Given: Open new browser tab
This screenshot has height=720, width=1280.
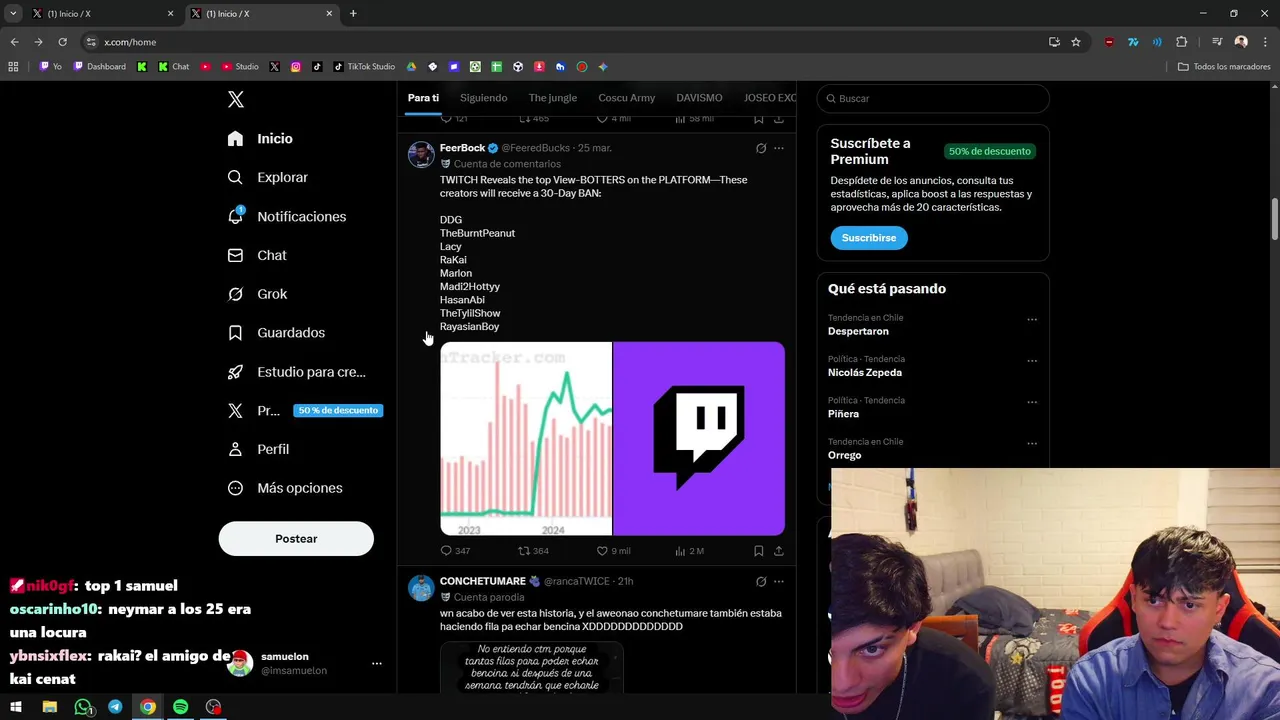Looking at the screenshot, I should (x=353, y=14).
